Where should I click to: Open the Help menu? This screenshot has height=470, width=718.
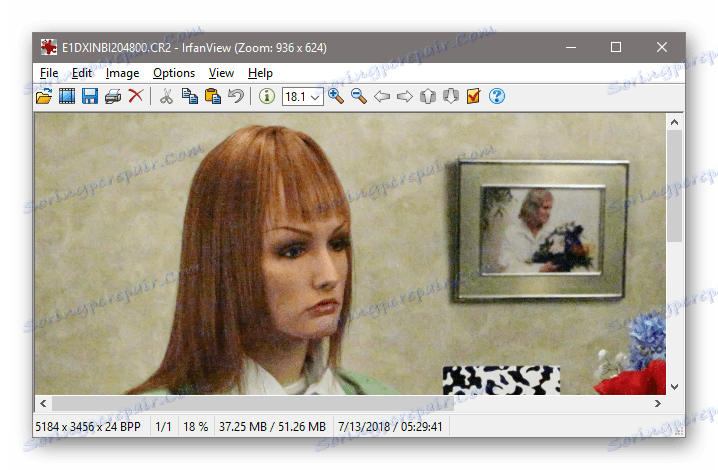coord(260,73)
